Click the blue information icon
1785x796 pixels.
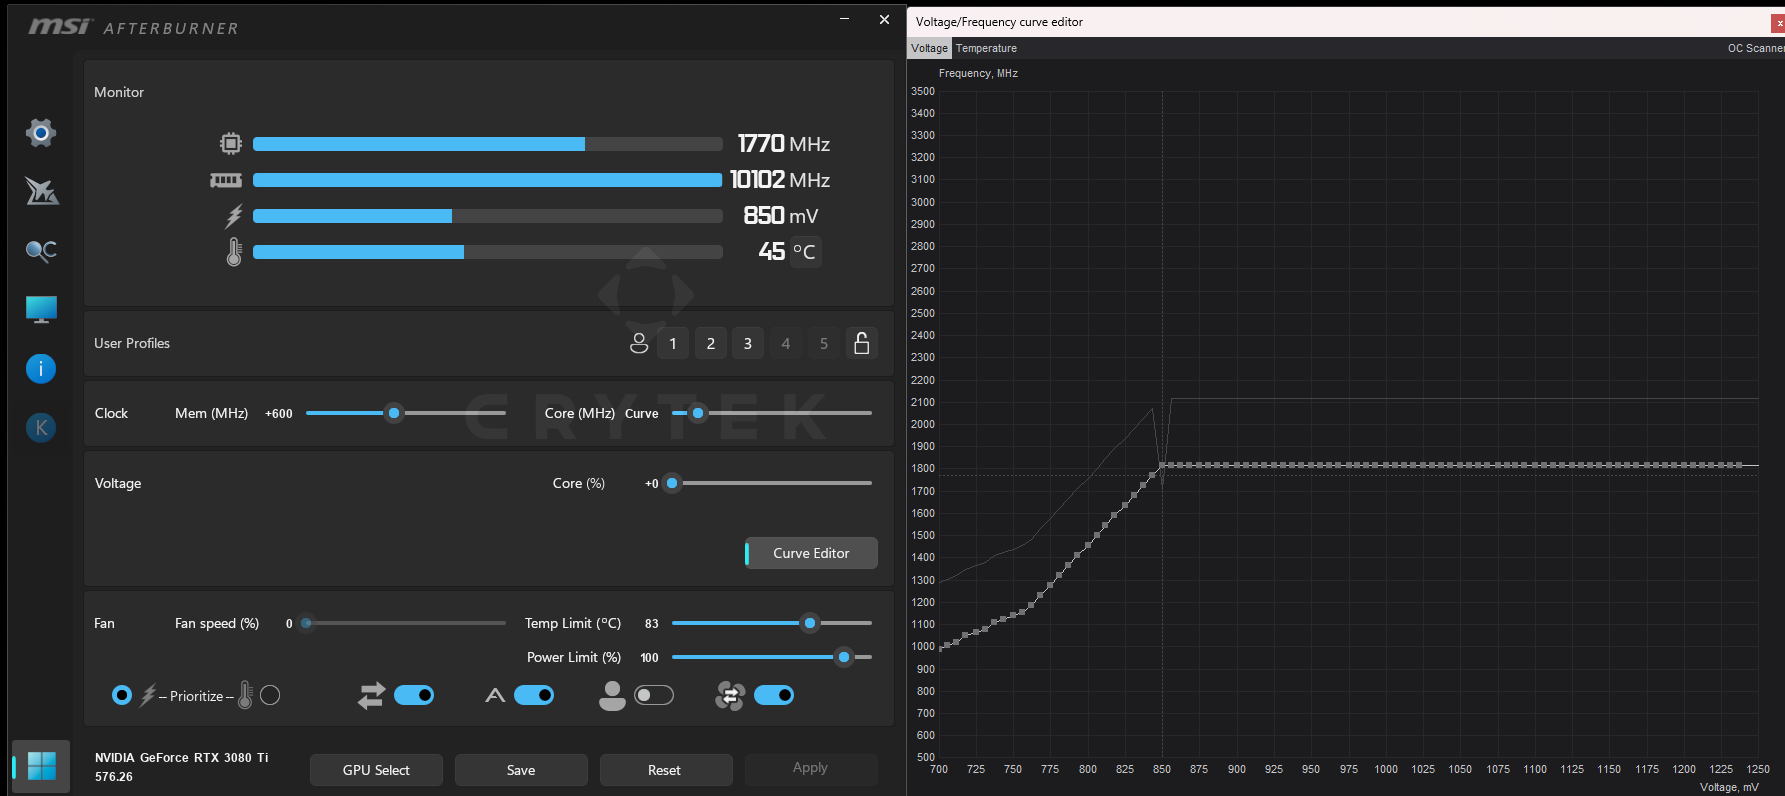41,368
